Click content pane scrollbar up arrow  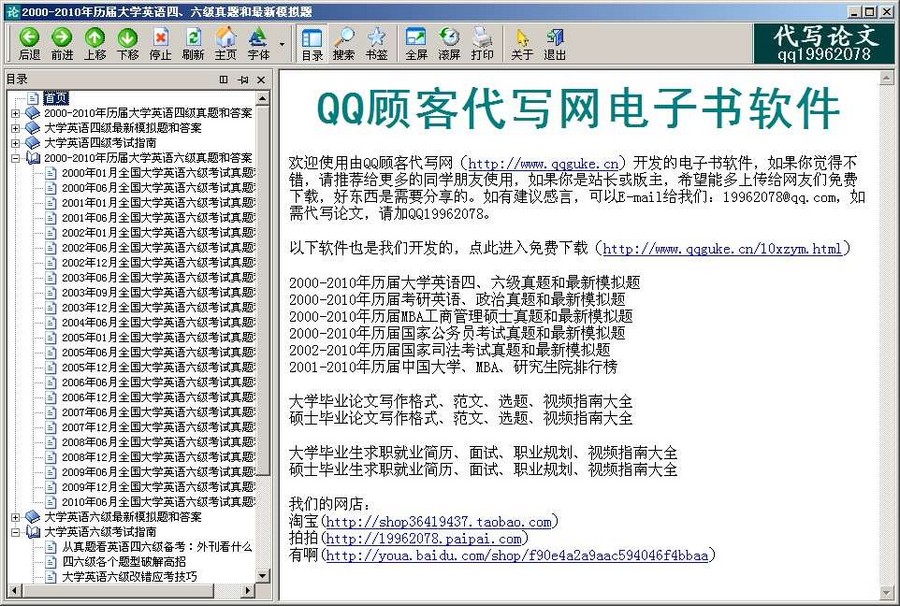coord(886,77)
